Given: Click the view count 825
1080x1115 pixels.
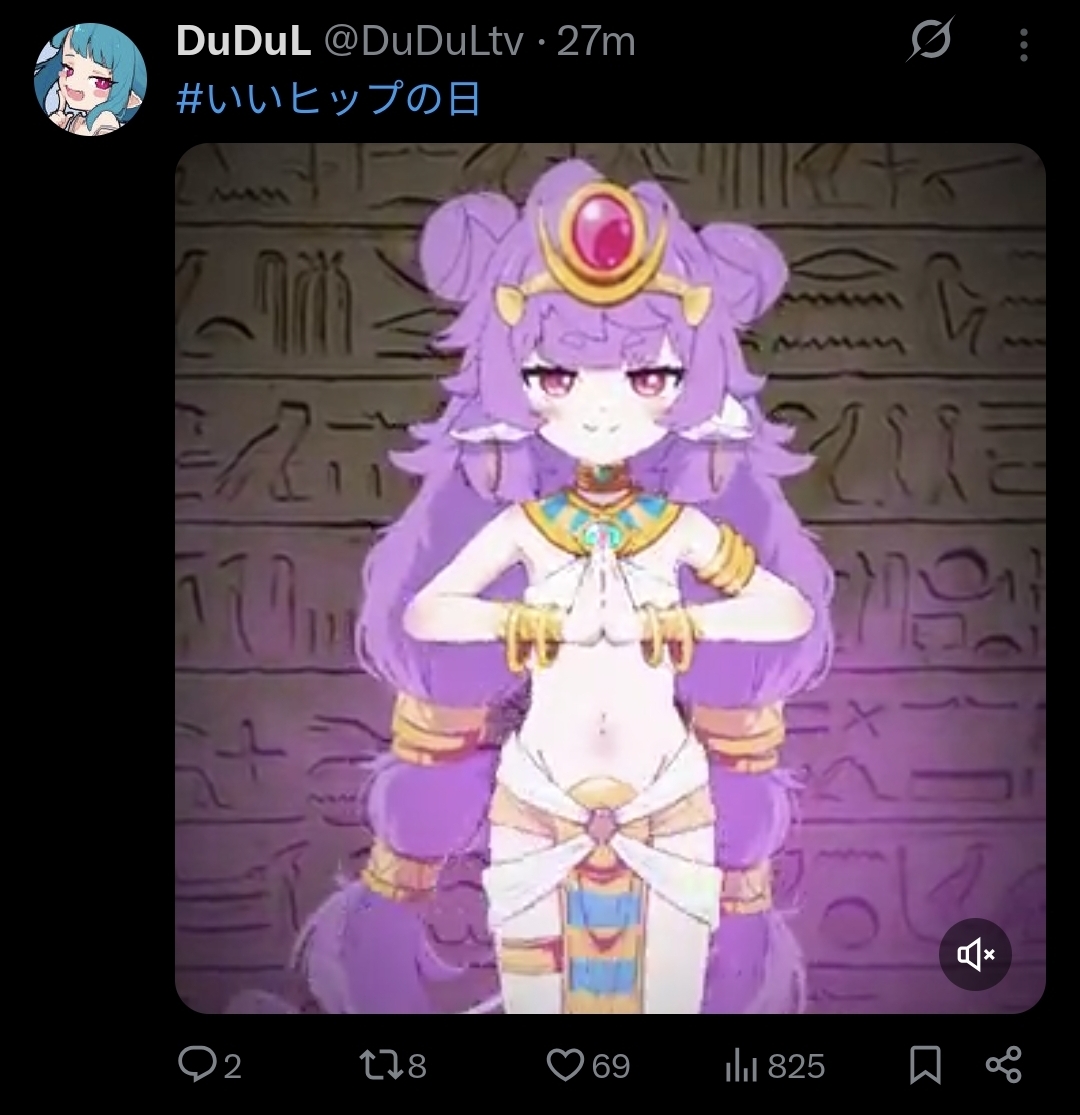Looking at the screenshot, I should coord(796,1067).
